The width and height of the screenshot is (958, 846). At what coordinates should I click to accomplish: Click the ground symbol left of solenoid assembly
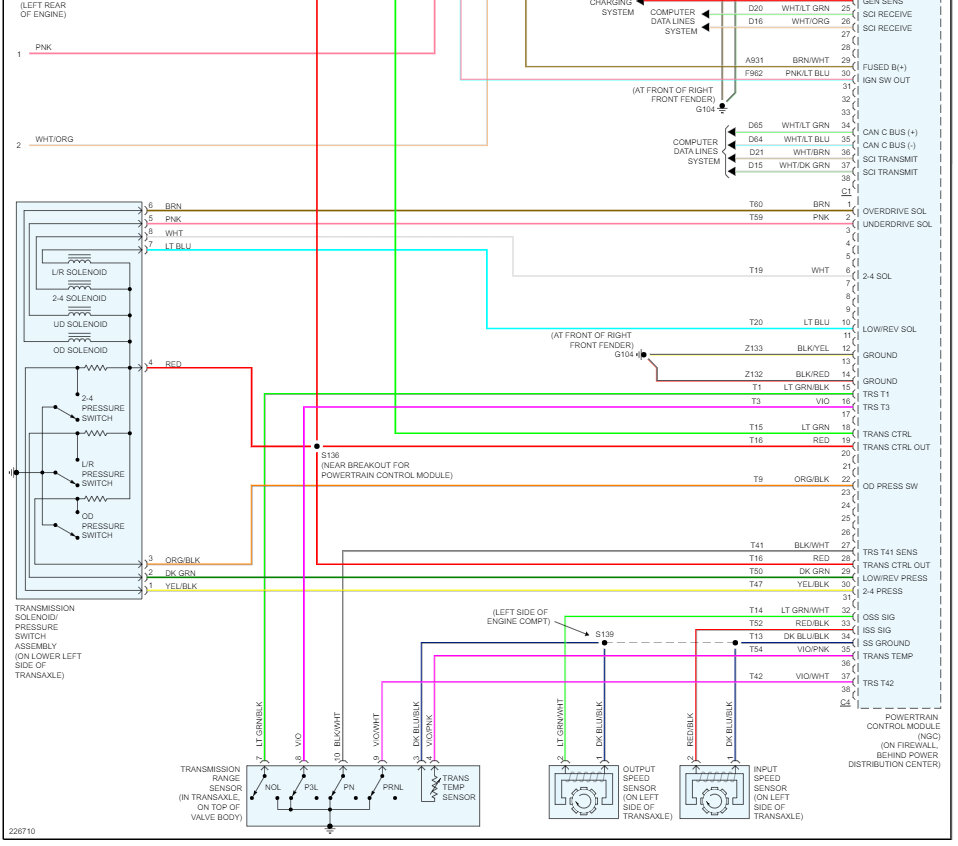tap(13, 472)
